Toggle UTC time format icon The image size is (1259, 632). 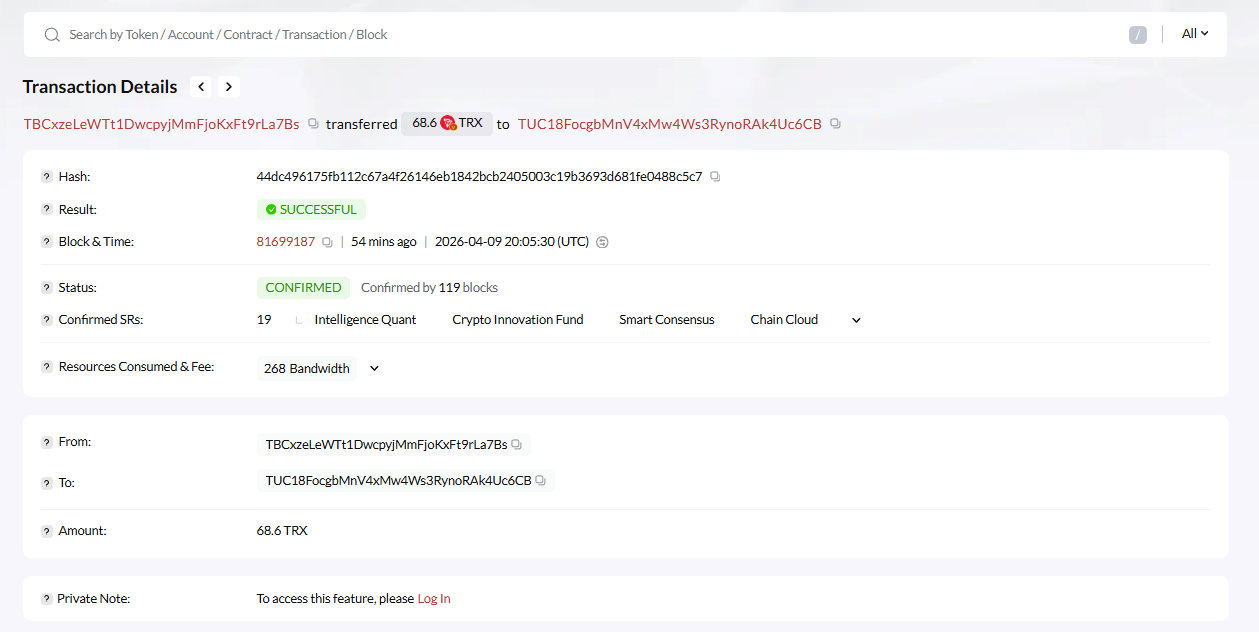pos(602,242)
